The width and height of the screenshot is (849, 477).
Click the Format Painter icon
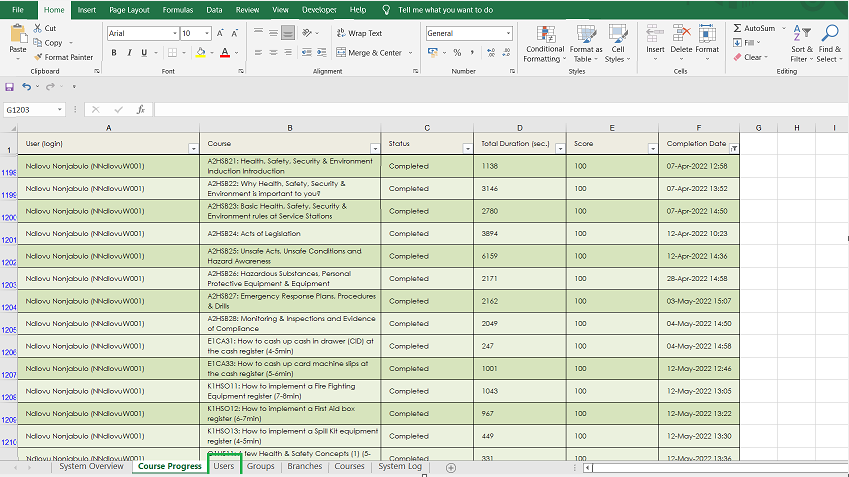tap(38, 57)
